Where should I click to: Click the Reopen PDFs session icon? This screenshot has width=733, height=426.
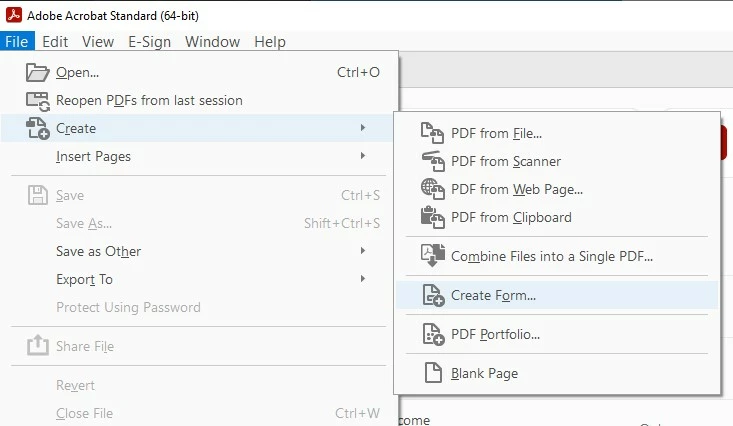point(37,101)
